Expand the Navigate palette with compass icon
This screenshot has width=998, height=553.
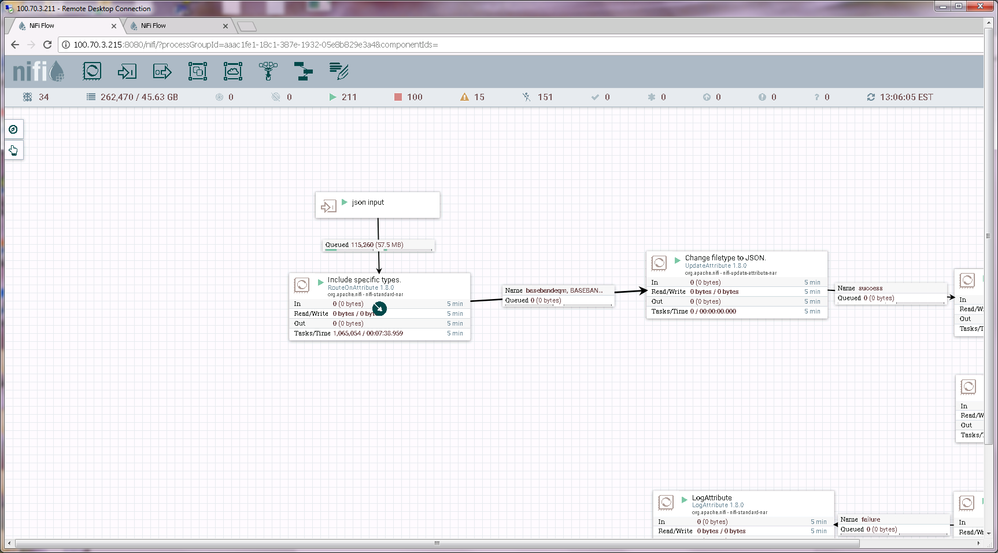(x=14, y=129)
